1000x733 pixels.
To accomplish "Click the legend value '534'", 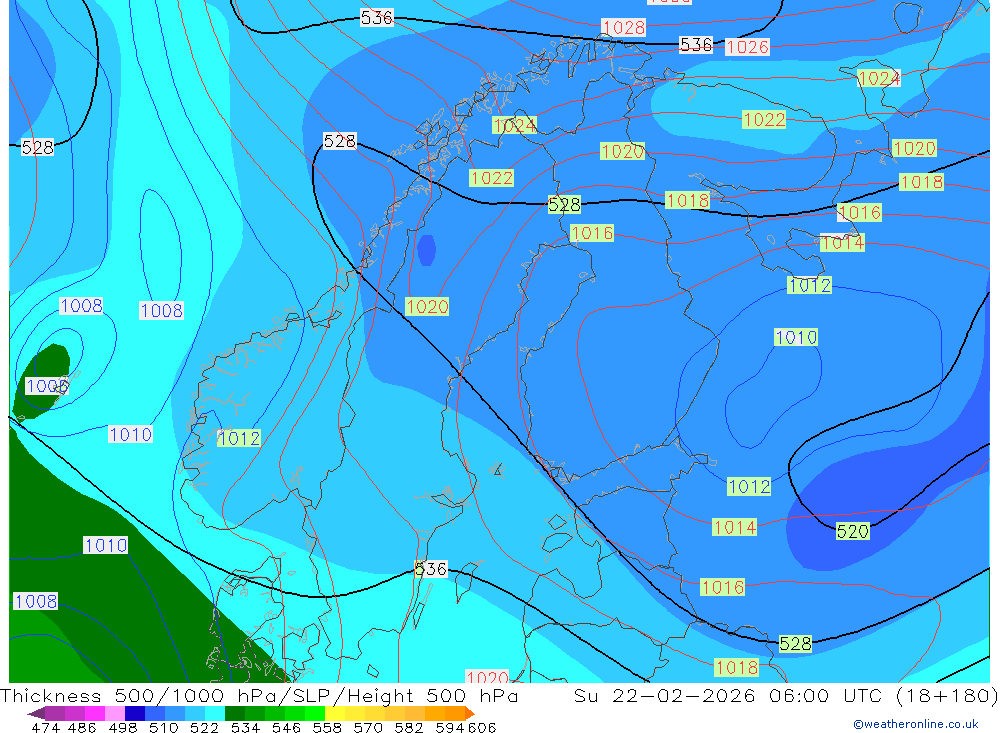I will (245, 727).
